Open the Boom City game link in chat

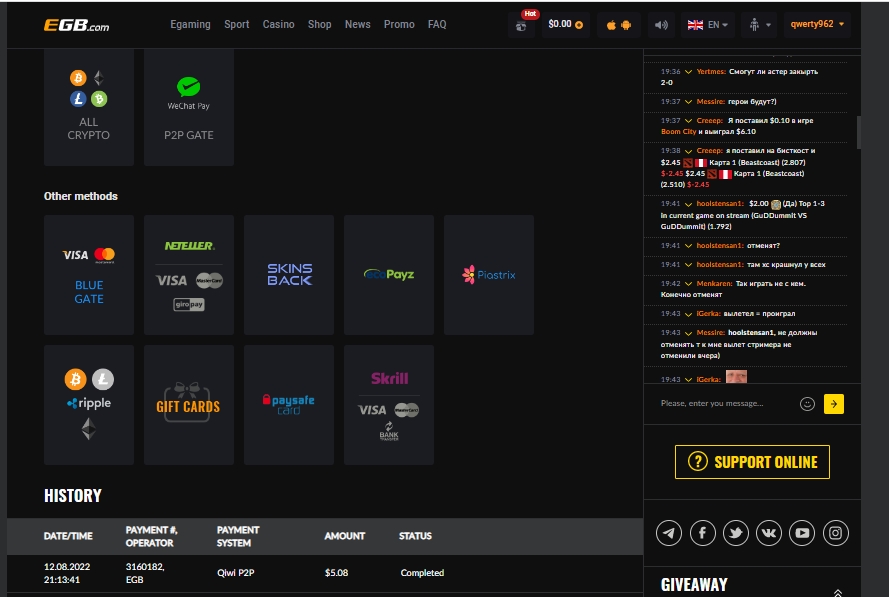coord(678,132)
